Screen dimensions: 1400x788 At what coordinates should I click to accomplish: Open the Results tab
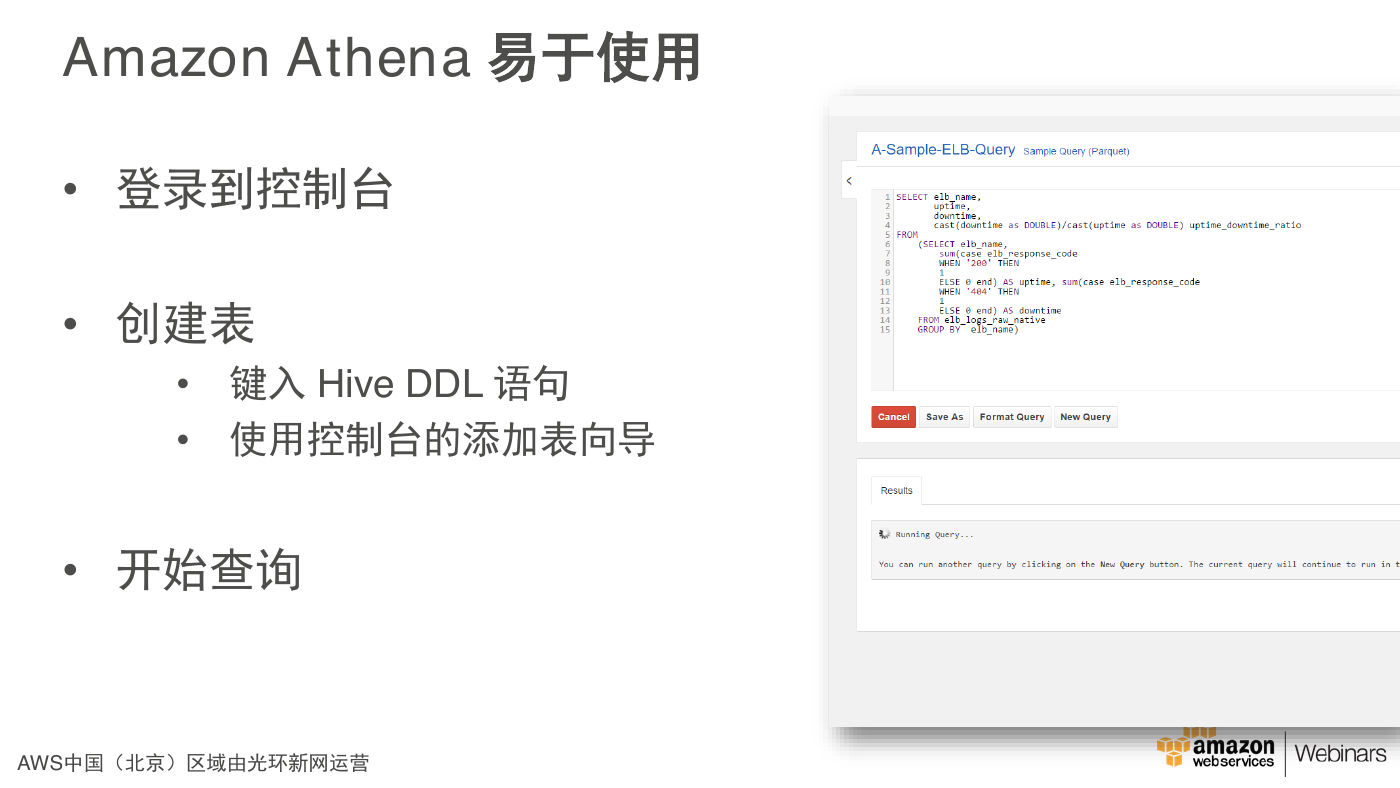[896, 490]
